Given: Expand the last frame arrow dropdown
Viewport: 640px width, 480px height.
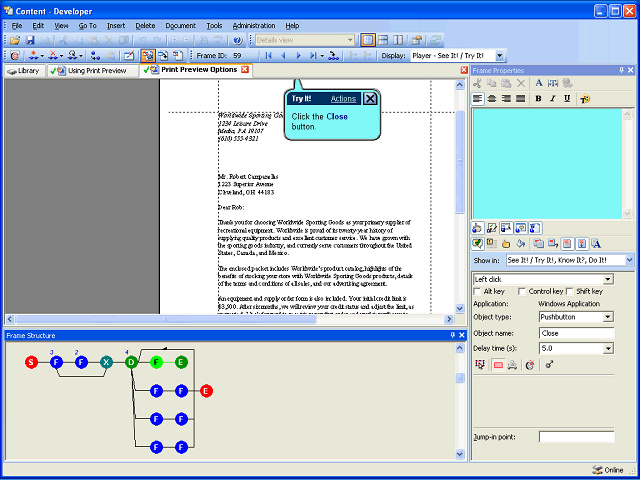Looking at the screenshot, I should [x=322, y=56].
